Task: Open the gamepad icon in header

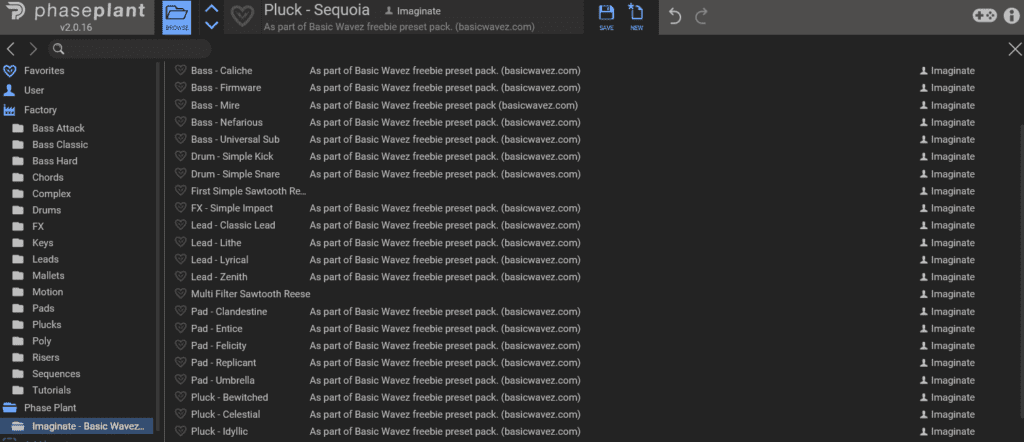Action: click(985, 16)
